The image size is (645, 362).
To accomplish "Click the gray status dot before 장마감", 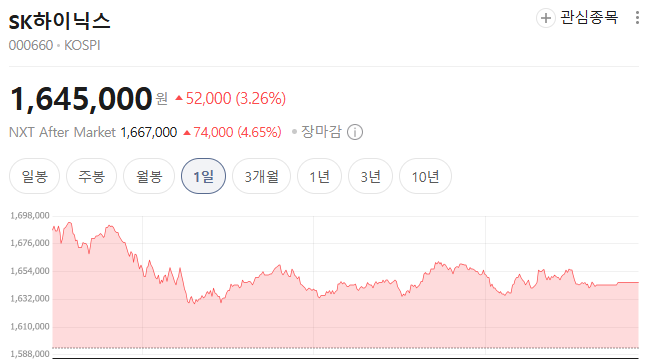I will [294, 132].
